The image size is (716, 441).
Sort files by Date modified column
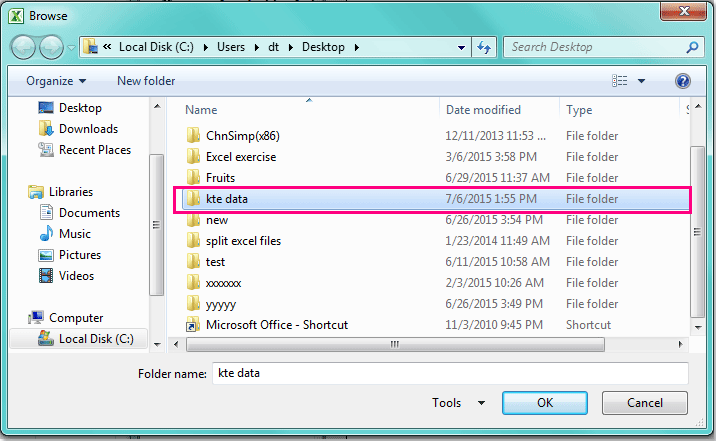pos(483,110)
